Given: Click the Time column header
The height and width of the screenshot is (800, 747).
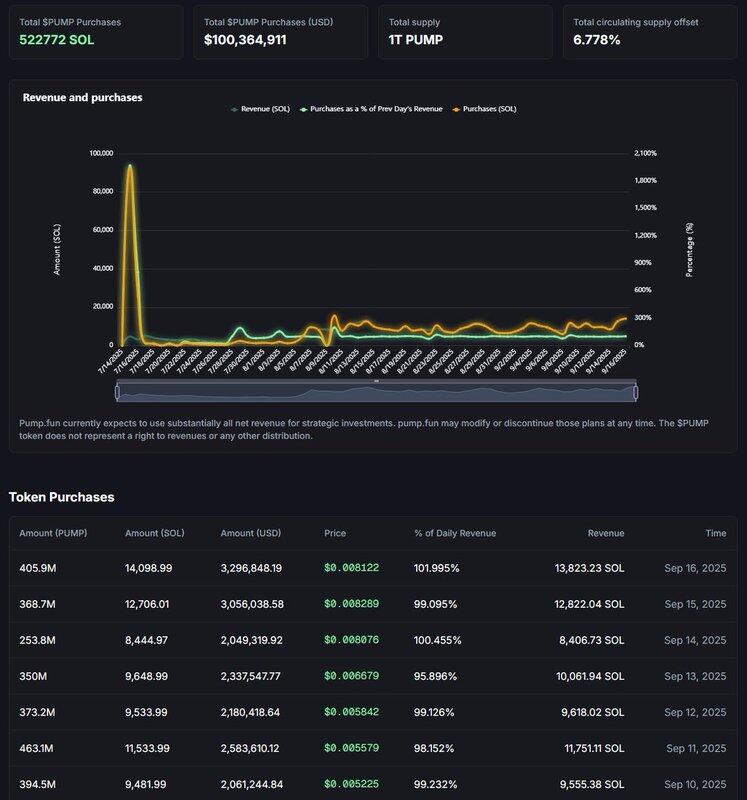Looking at the screenshot, I should (716, 533).
